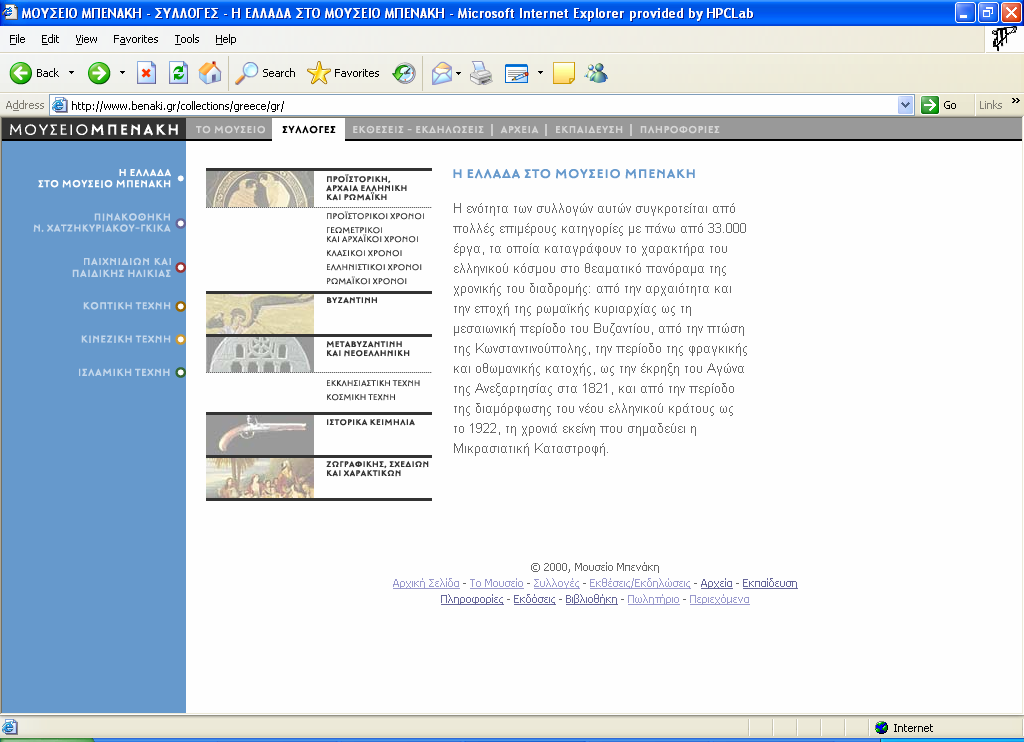This screenshot has width=1024, height=742.
Task: Open the ΠΛΗΡΟΦΟΡΙΕΣ tab
Action: tap(680, 129)
